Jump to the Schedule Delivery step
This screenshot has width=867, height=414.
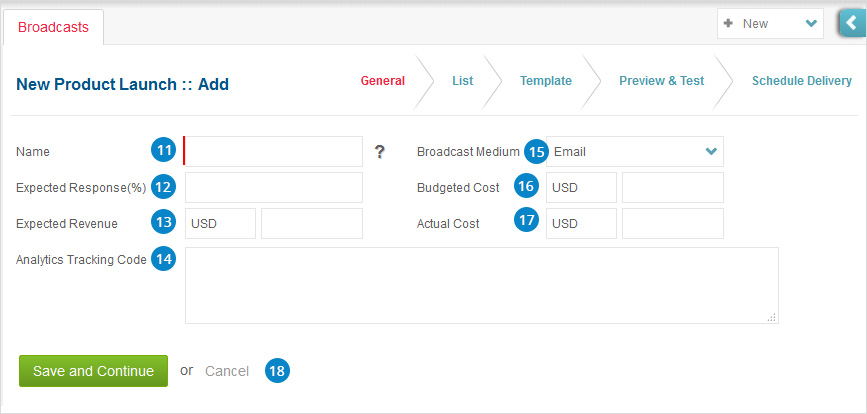tap(801, 81)
